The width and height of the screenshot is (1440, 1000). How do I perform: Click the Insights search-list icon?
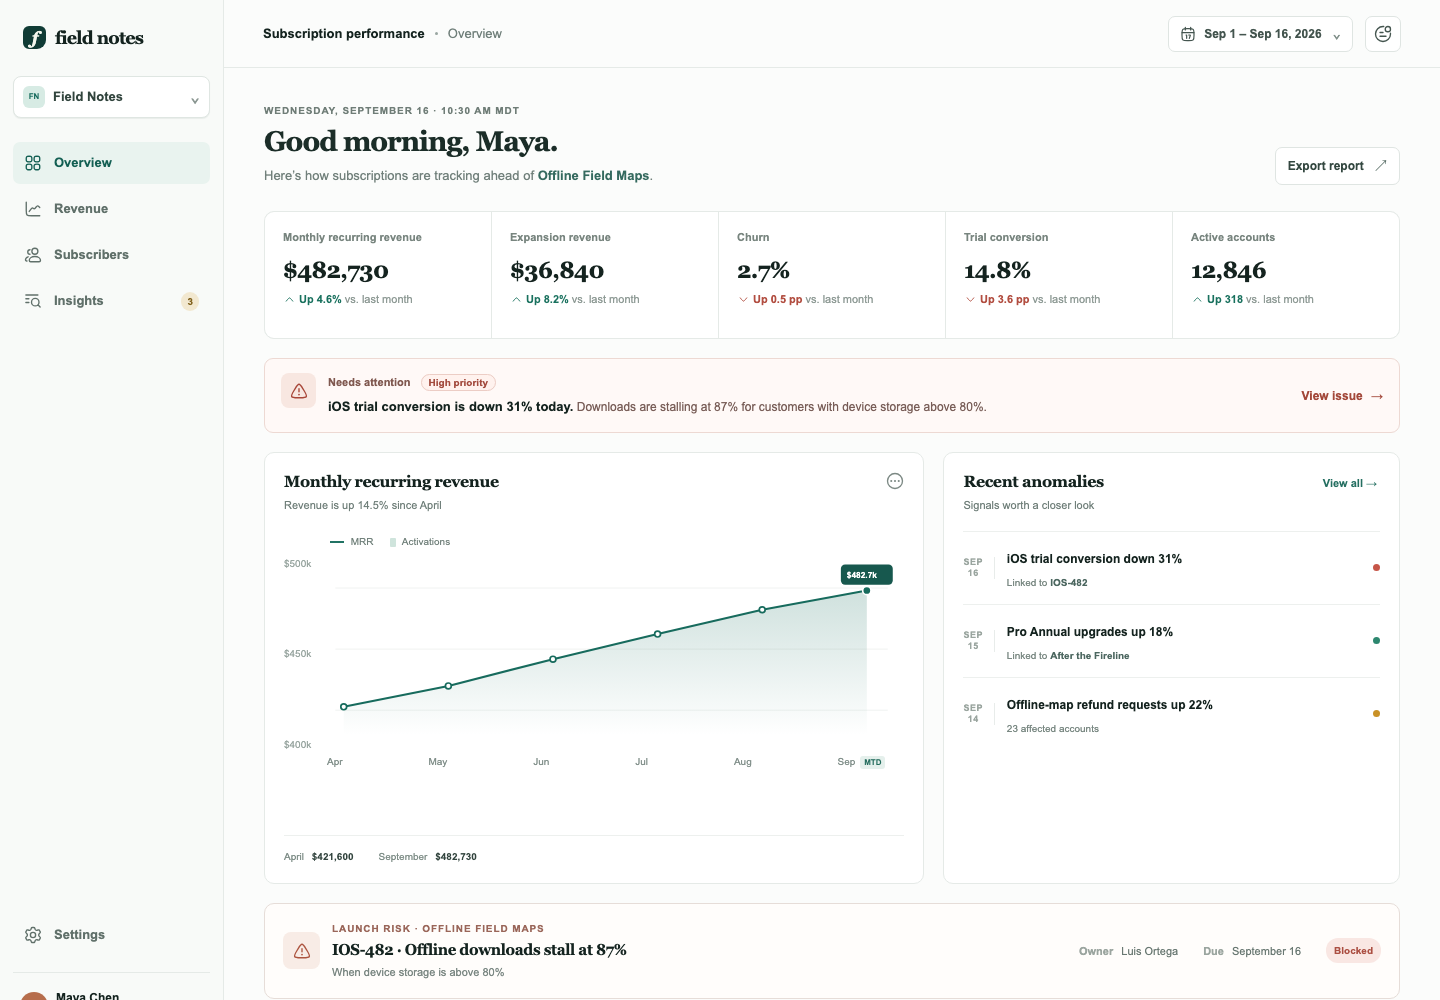click(33, 301)
